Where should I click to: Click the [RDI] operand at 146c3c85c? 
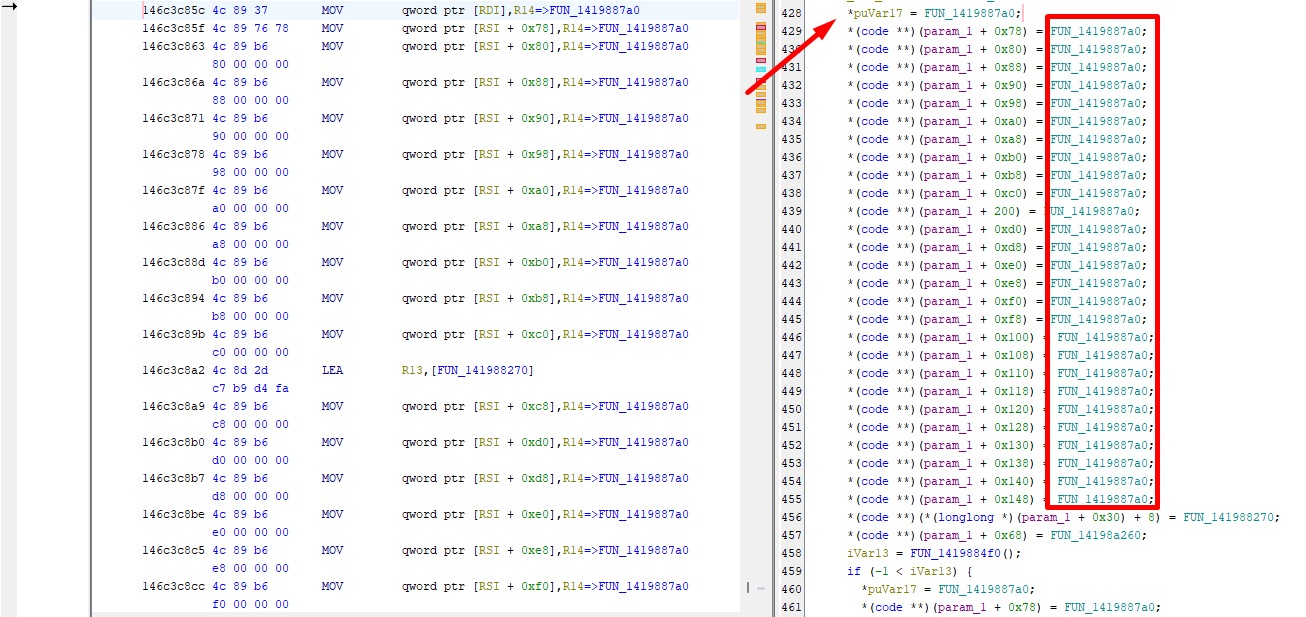pos(490,10)
